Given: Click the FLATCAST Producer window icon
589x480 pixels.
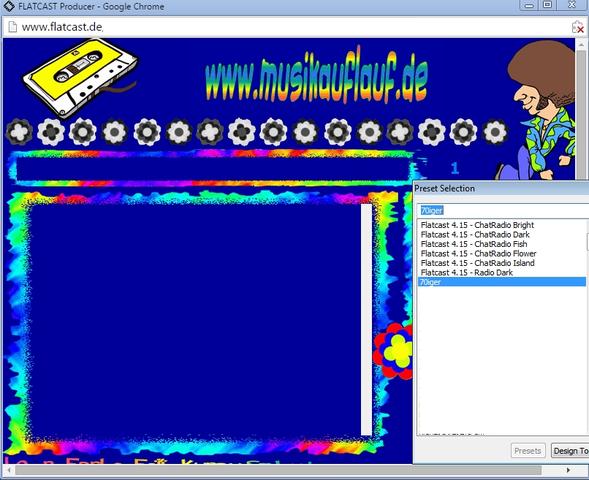Looking at the screenshot, I should 9,6.
